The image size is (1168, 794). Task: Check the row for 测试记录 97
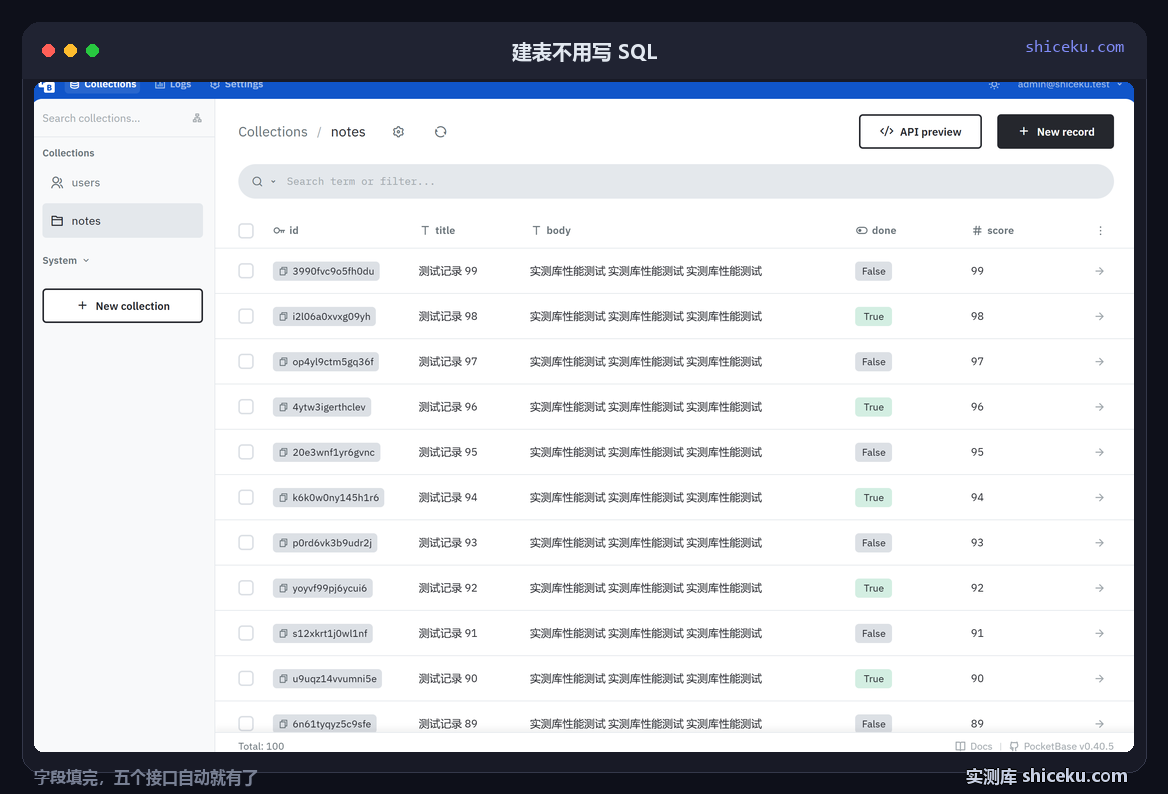[x=246, y=362]
